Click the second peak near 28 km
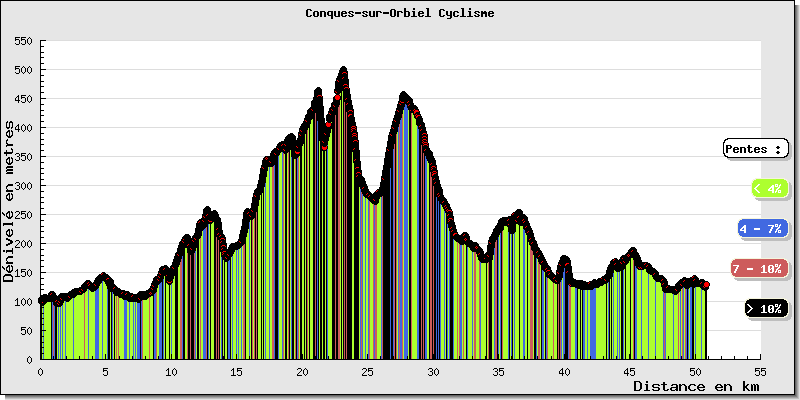This screenshot has width=800, height=400. (x=405, y=97)
